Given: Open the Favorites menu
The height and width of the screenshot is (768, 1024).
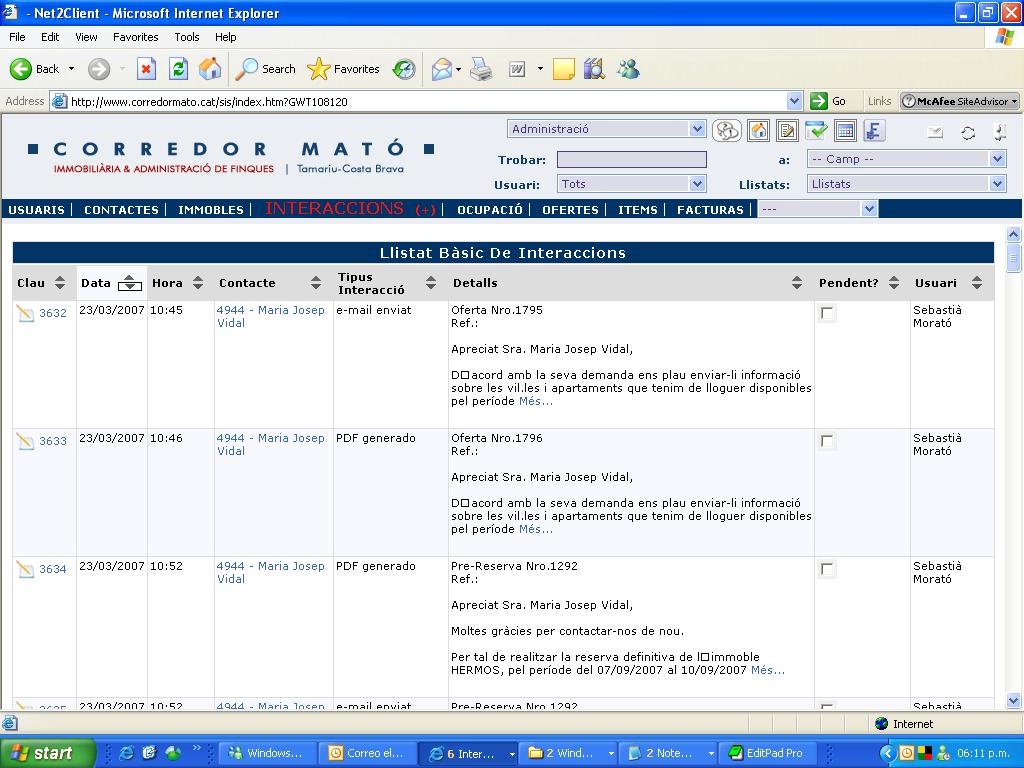Looking at the screenshot, I should (x=135, y=37).
